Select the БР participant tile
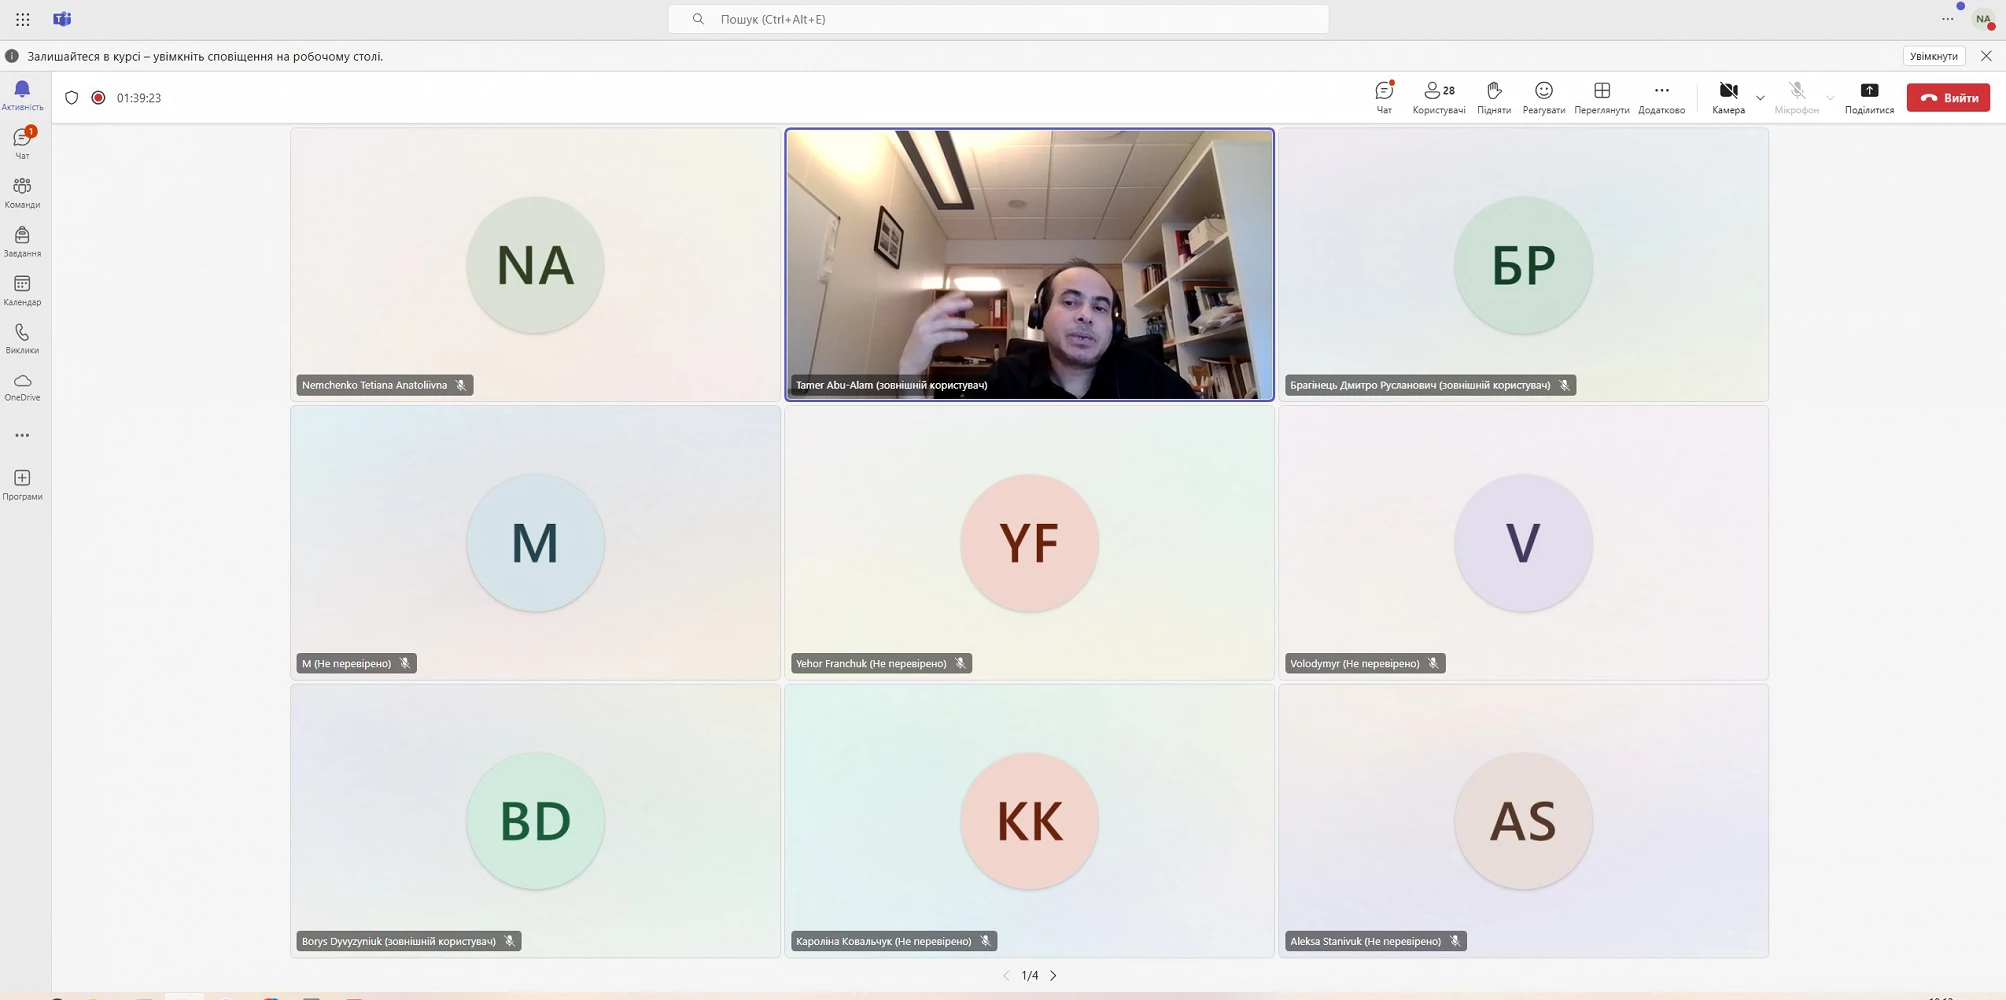 [1523, 264]
